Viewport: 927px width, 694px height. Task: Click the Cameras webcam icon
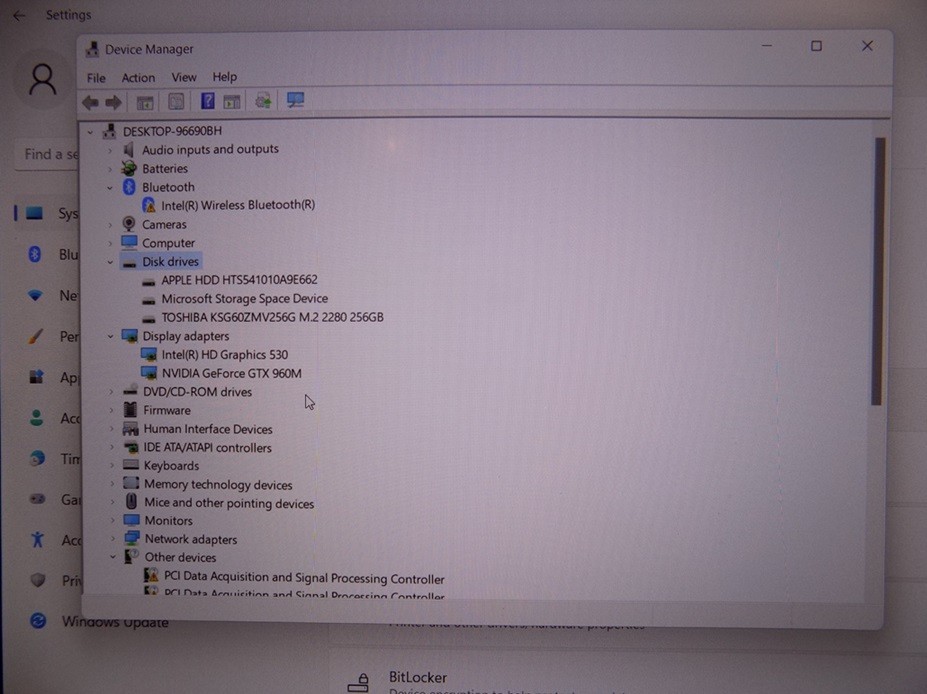[x=129, y=223]
